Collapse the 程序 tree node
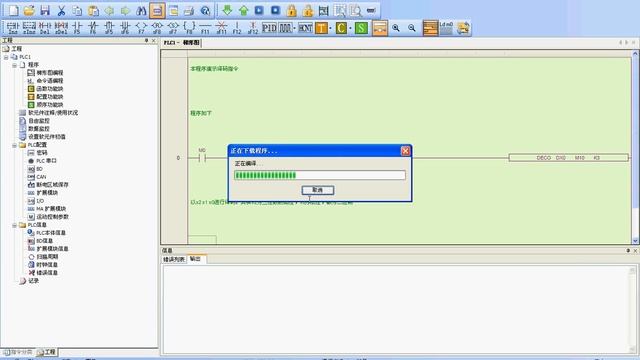Image resolution: width=640 pixels, height=360 pixels. (14, 65)
